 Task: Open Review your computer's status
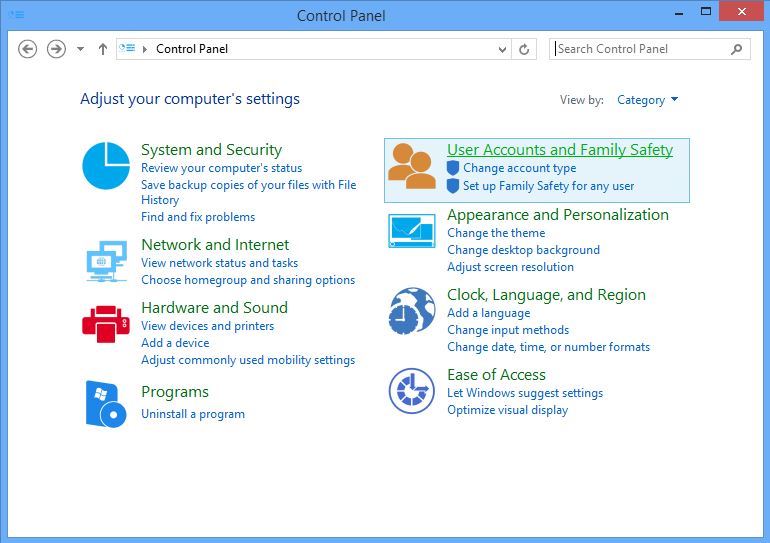tap(221, 168)
